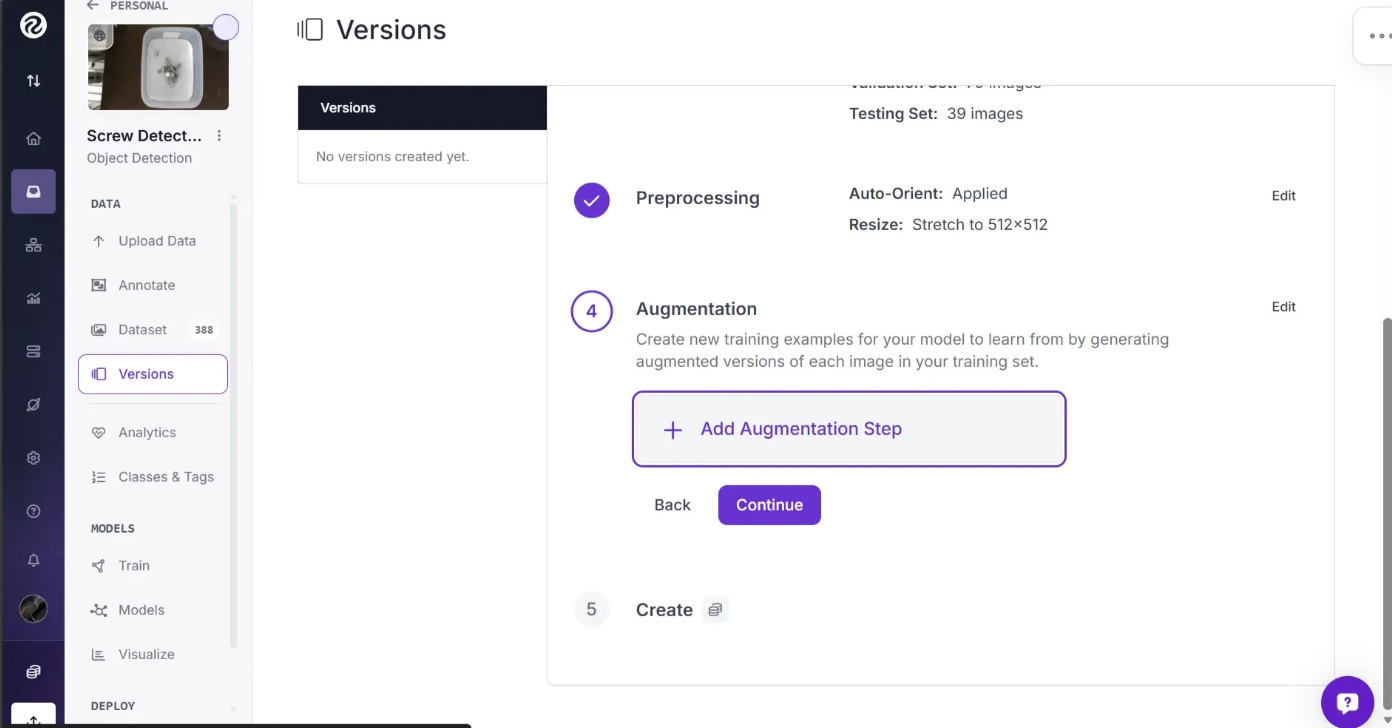Click the user avatar in left rail

(33, 609)
